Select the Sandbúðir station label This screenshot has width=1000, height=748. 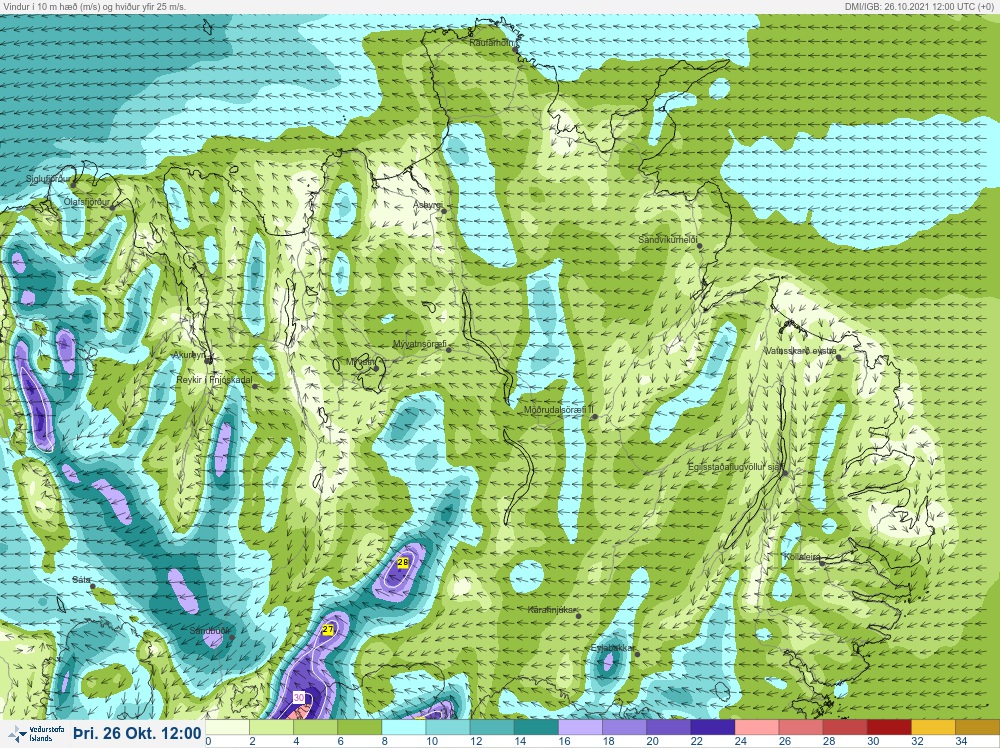click(210, 631)
